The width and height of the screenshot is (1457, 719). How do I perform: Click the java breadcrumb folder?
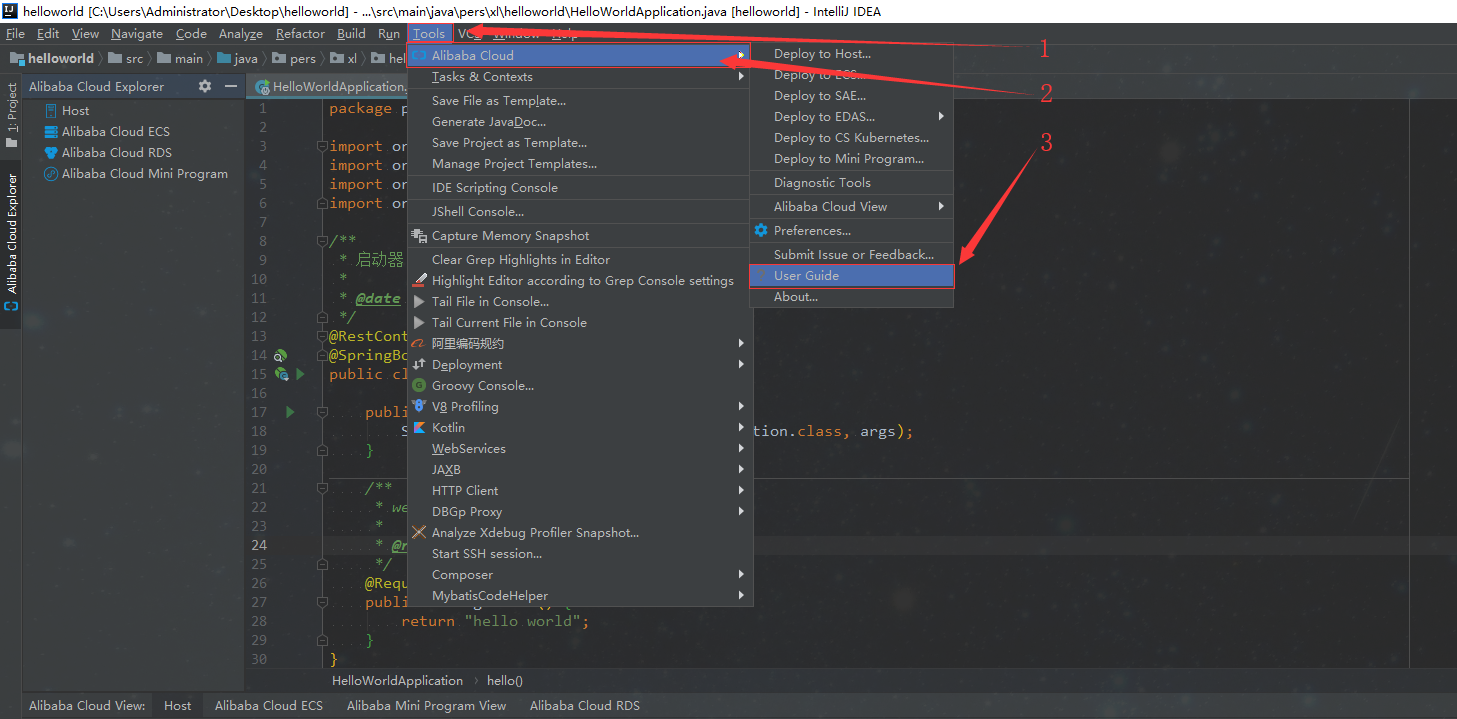tap(238, 58)
